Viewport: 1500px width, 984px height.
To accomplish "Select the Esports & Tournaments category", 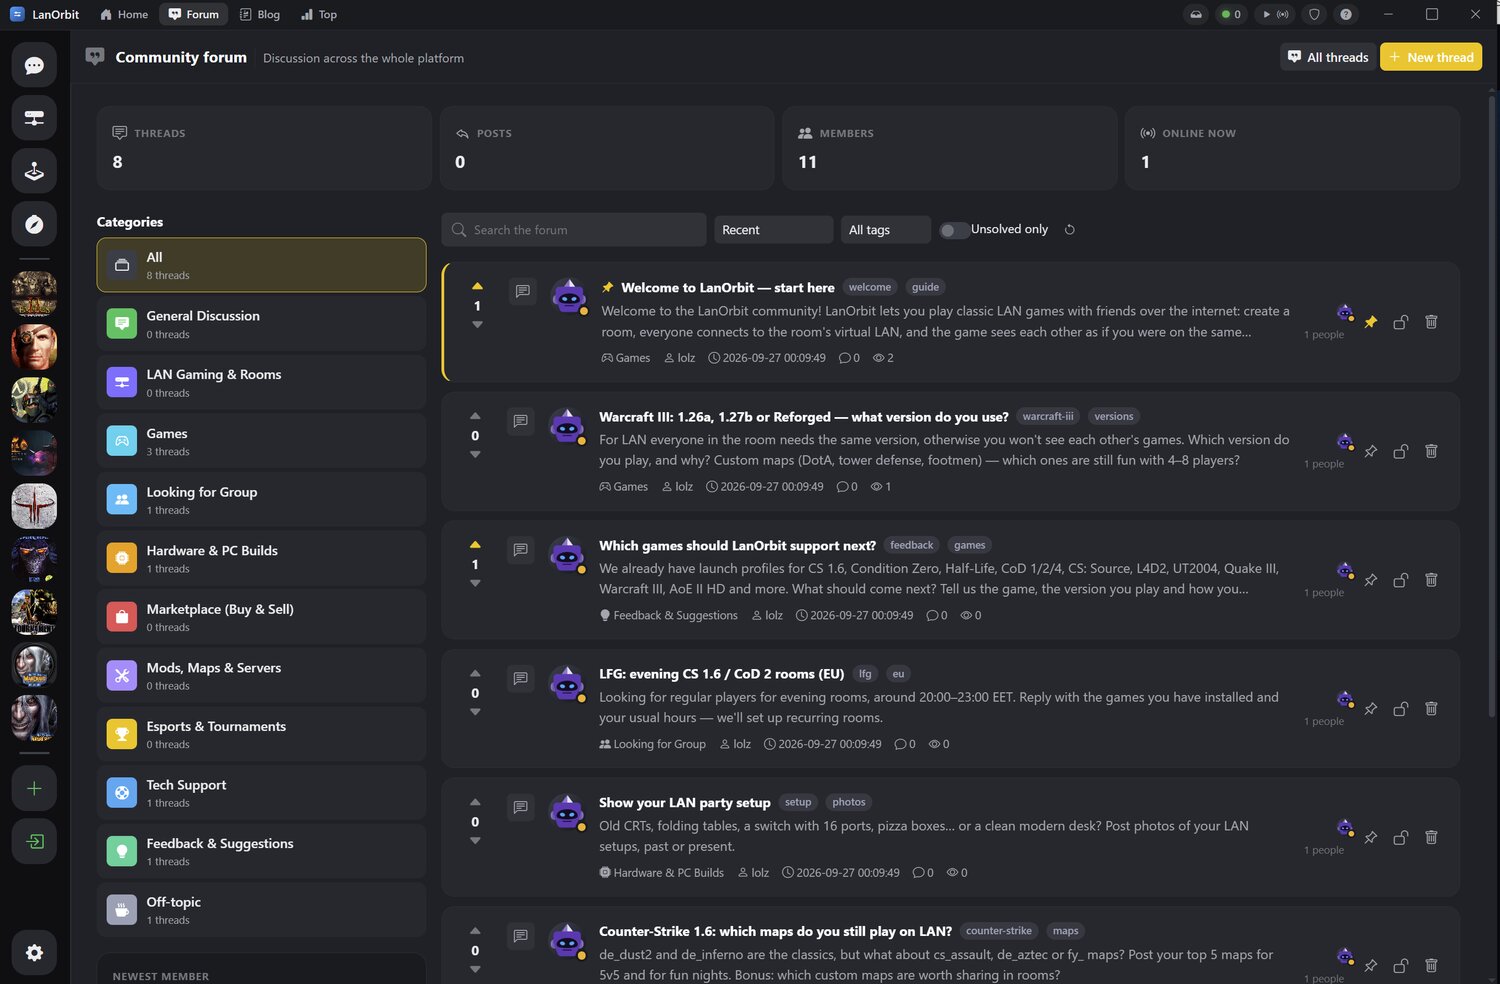I will [x=261, y=734].
